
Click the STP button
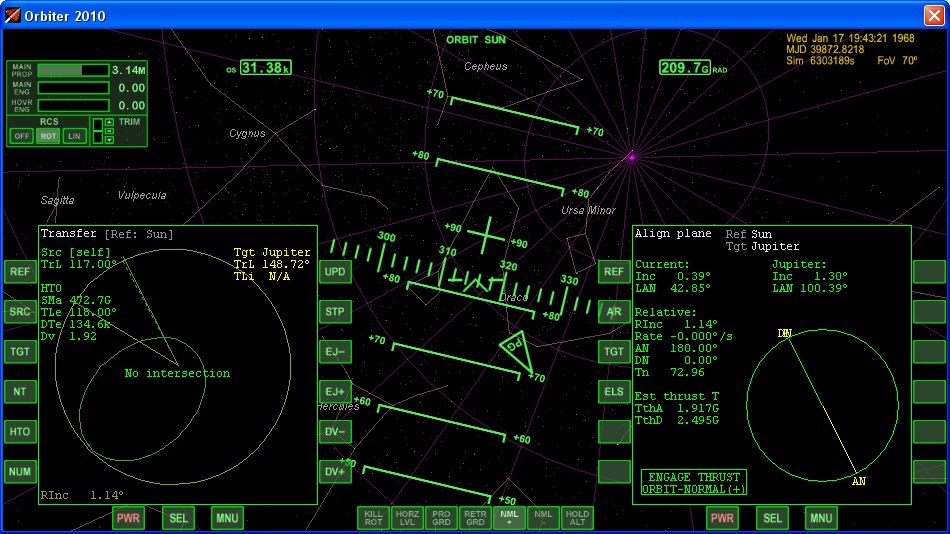(x=335, y=312)
